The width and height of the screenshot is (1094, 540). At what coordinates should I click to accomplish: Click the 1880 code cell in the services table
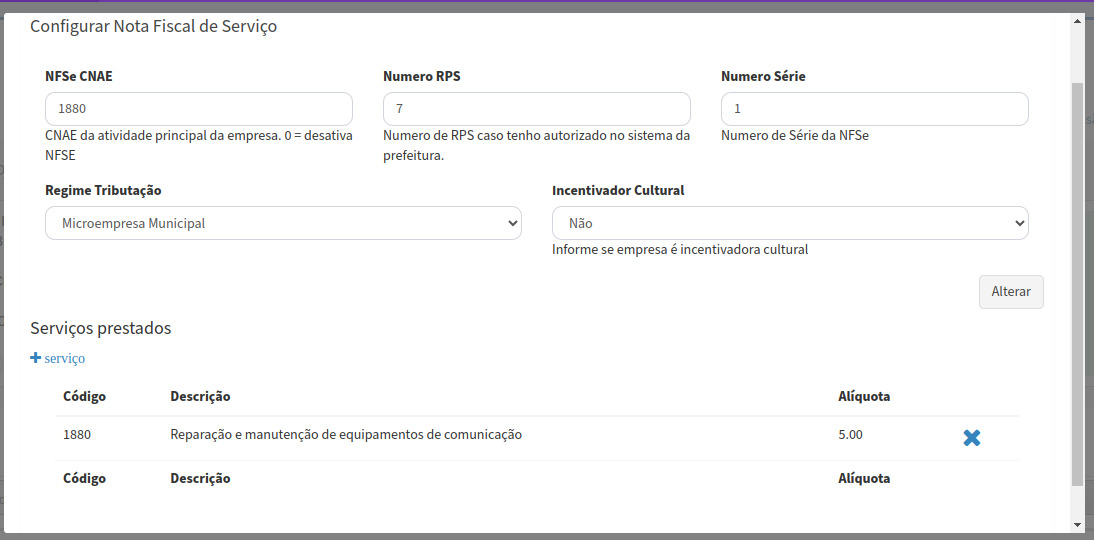pyautogui.click(x=76, y=435)
